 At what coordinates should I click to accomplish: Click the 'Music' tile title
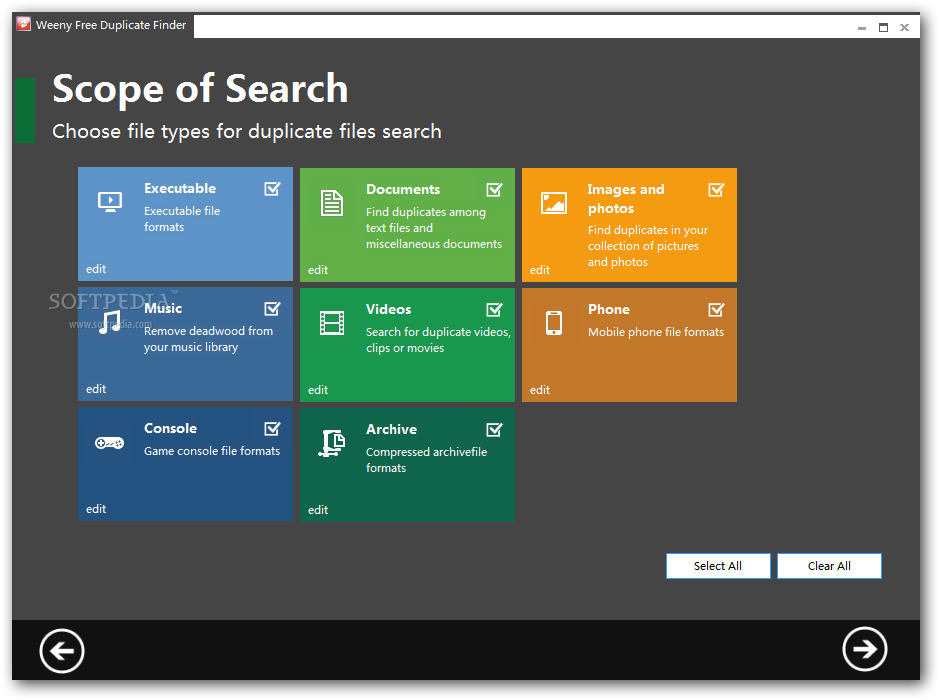tap(163, 308)
